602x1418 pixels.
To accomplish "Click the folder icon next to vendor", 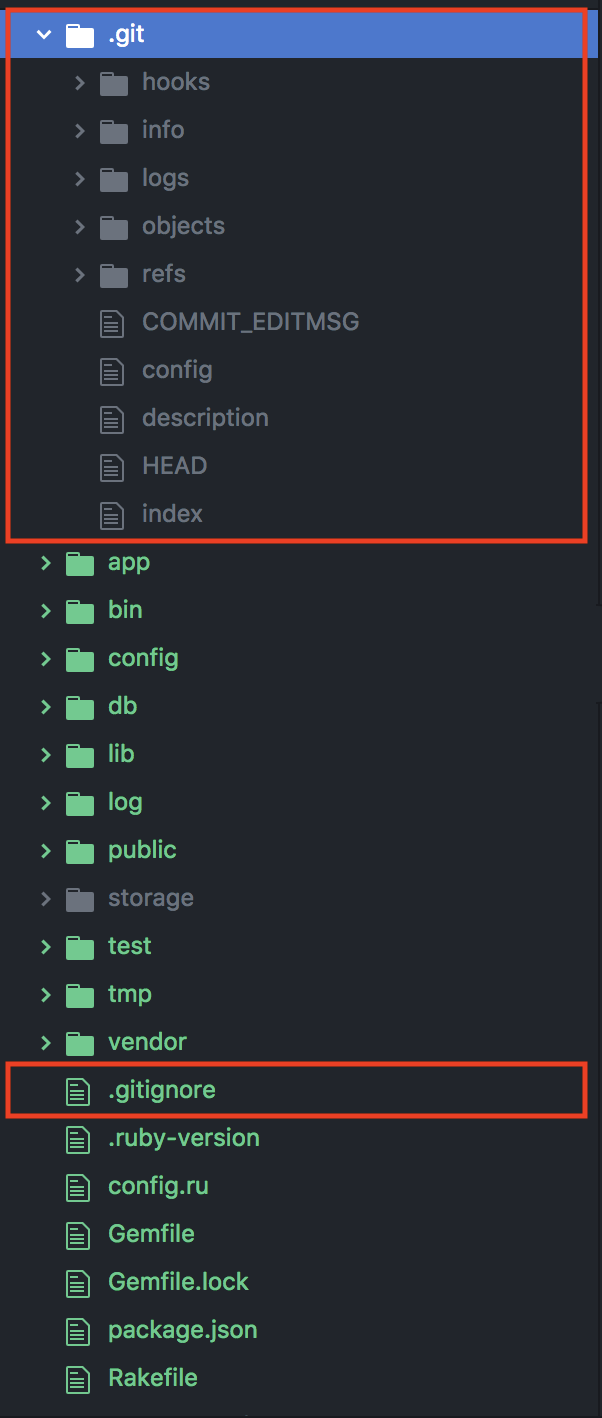I will (78, 1042).
